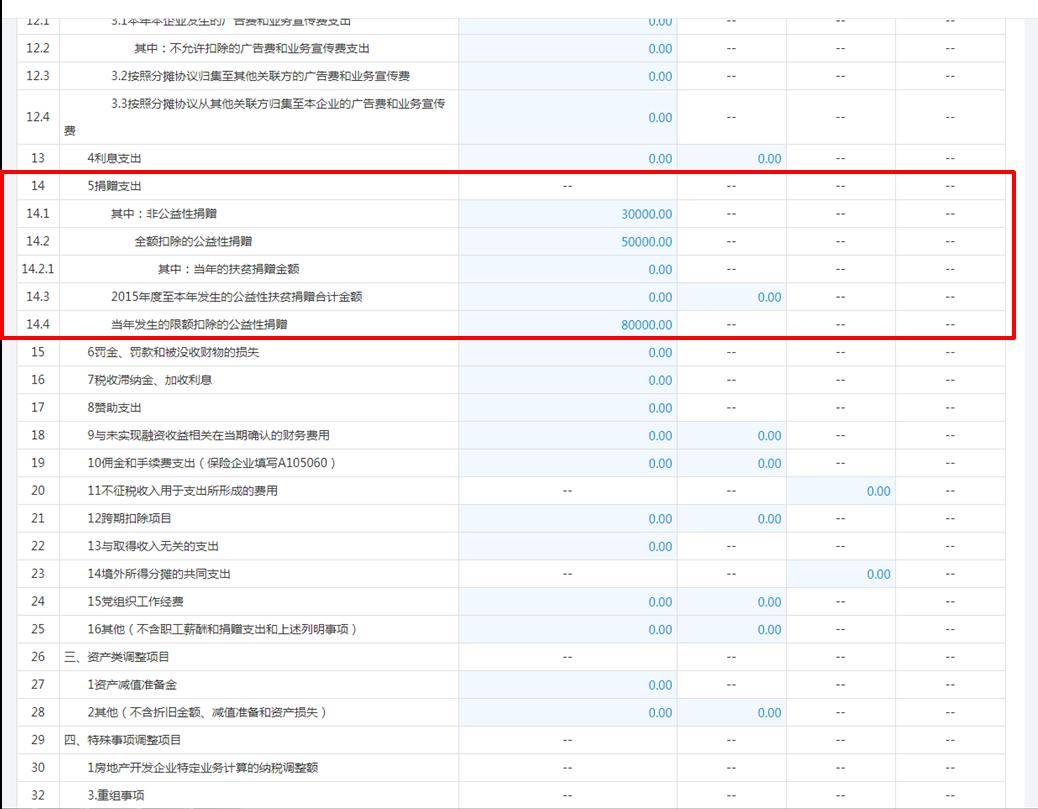Click first amount field for 党组织工作经费
Viewport: 1038px width, 809px height.
click(x=568, y=602)
